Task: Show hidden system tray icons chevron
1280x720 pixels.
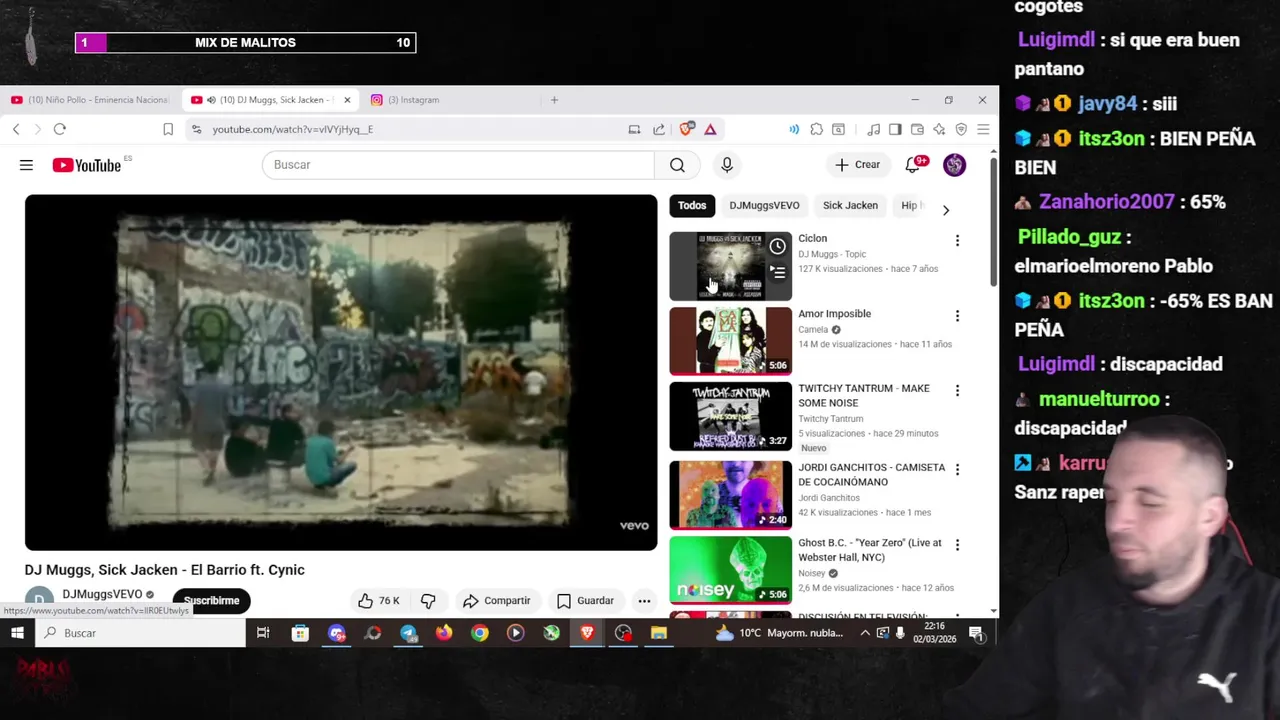Action: coord(865,633)
